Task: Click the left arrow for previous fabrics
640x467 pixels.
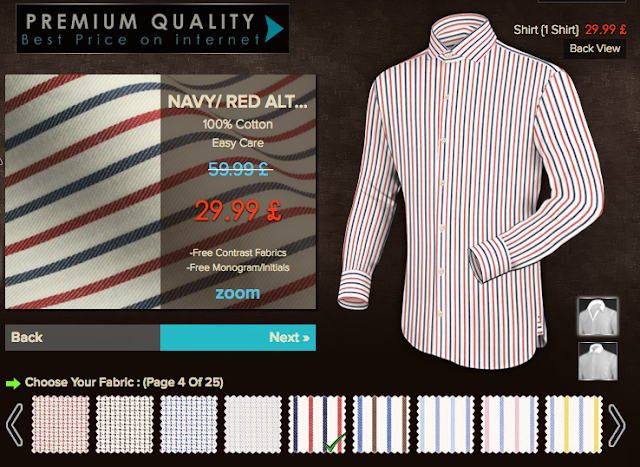Action: click(15, 425)
